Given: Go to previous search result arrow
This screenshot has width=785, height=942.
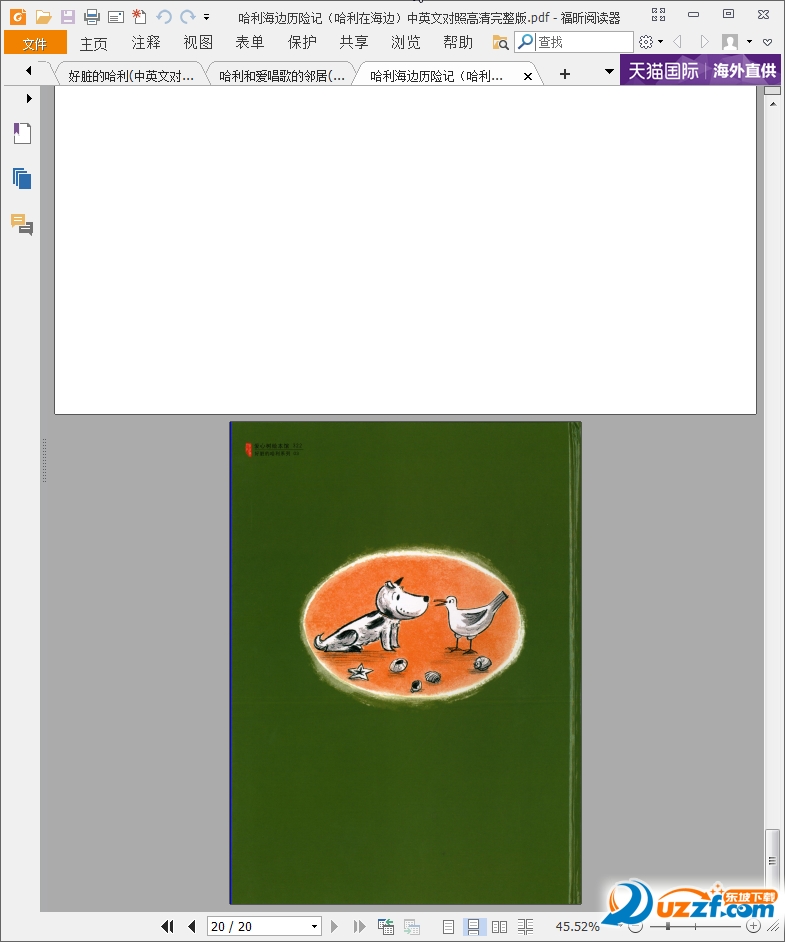Looking at the screenshot, I should 677,41.
